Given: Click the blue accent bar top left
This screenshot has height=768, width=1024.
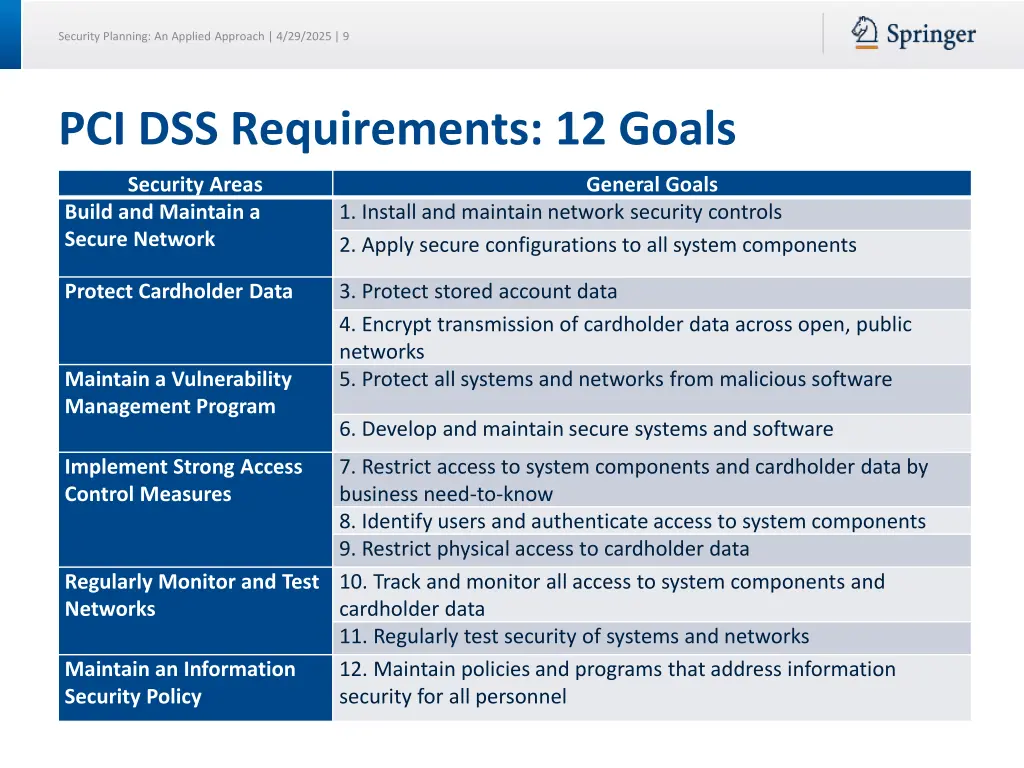Looking at the screenshot, I should point(11,36).
